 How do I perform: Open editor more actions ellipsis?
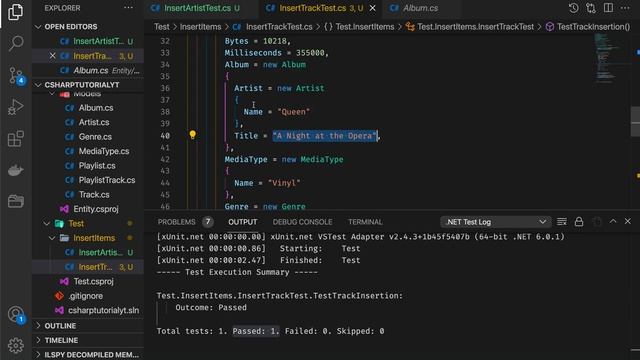pyautogui.click(x=625, y=8)
